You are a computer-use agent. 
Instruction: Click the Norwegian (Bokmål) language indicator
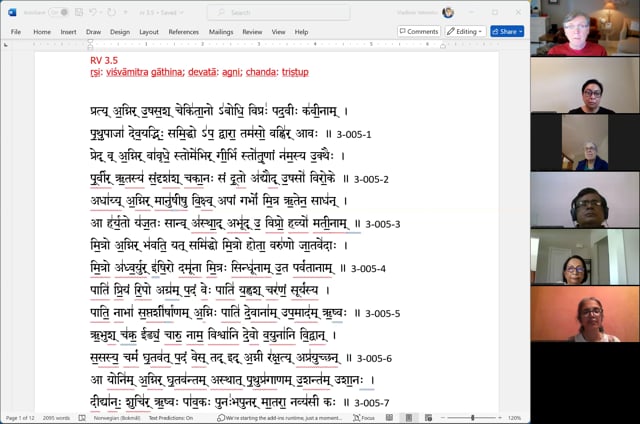pos(117,418)
